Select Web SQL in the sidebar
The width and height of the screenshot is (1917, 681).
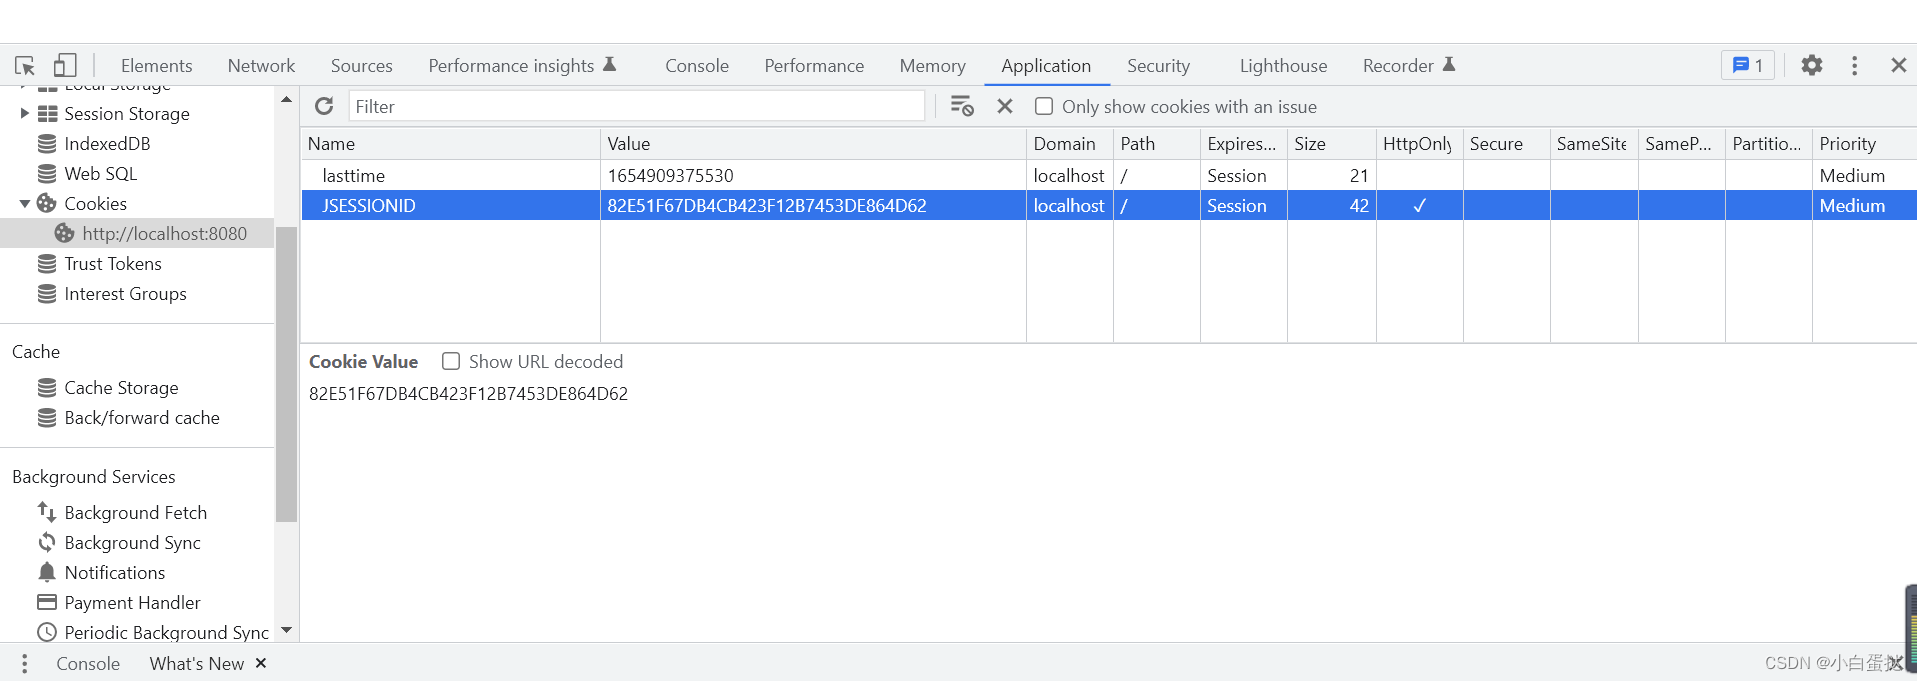(100, 173)
